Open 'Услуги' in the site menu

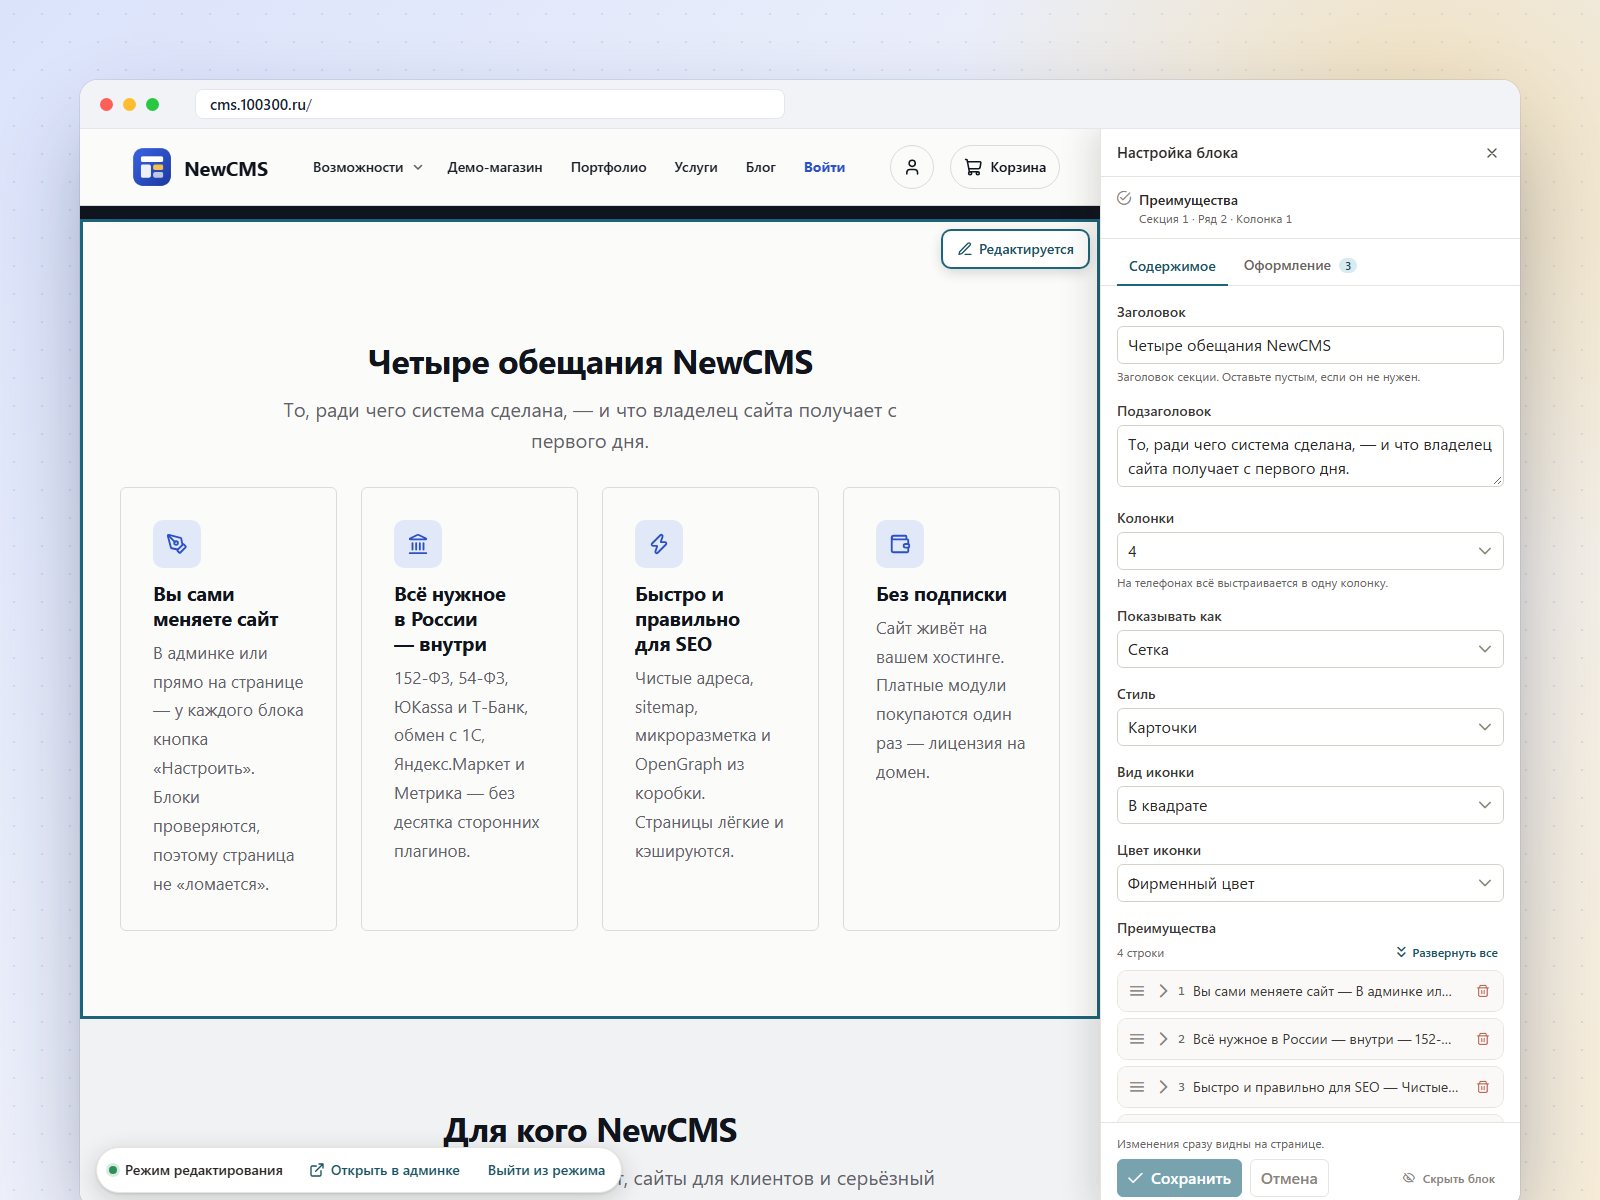[696, 167]
